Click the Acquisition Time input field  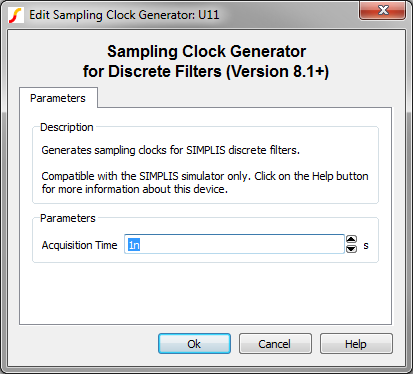click(x=234, y=244)
